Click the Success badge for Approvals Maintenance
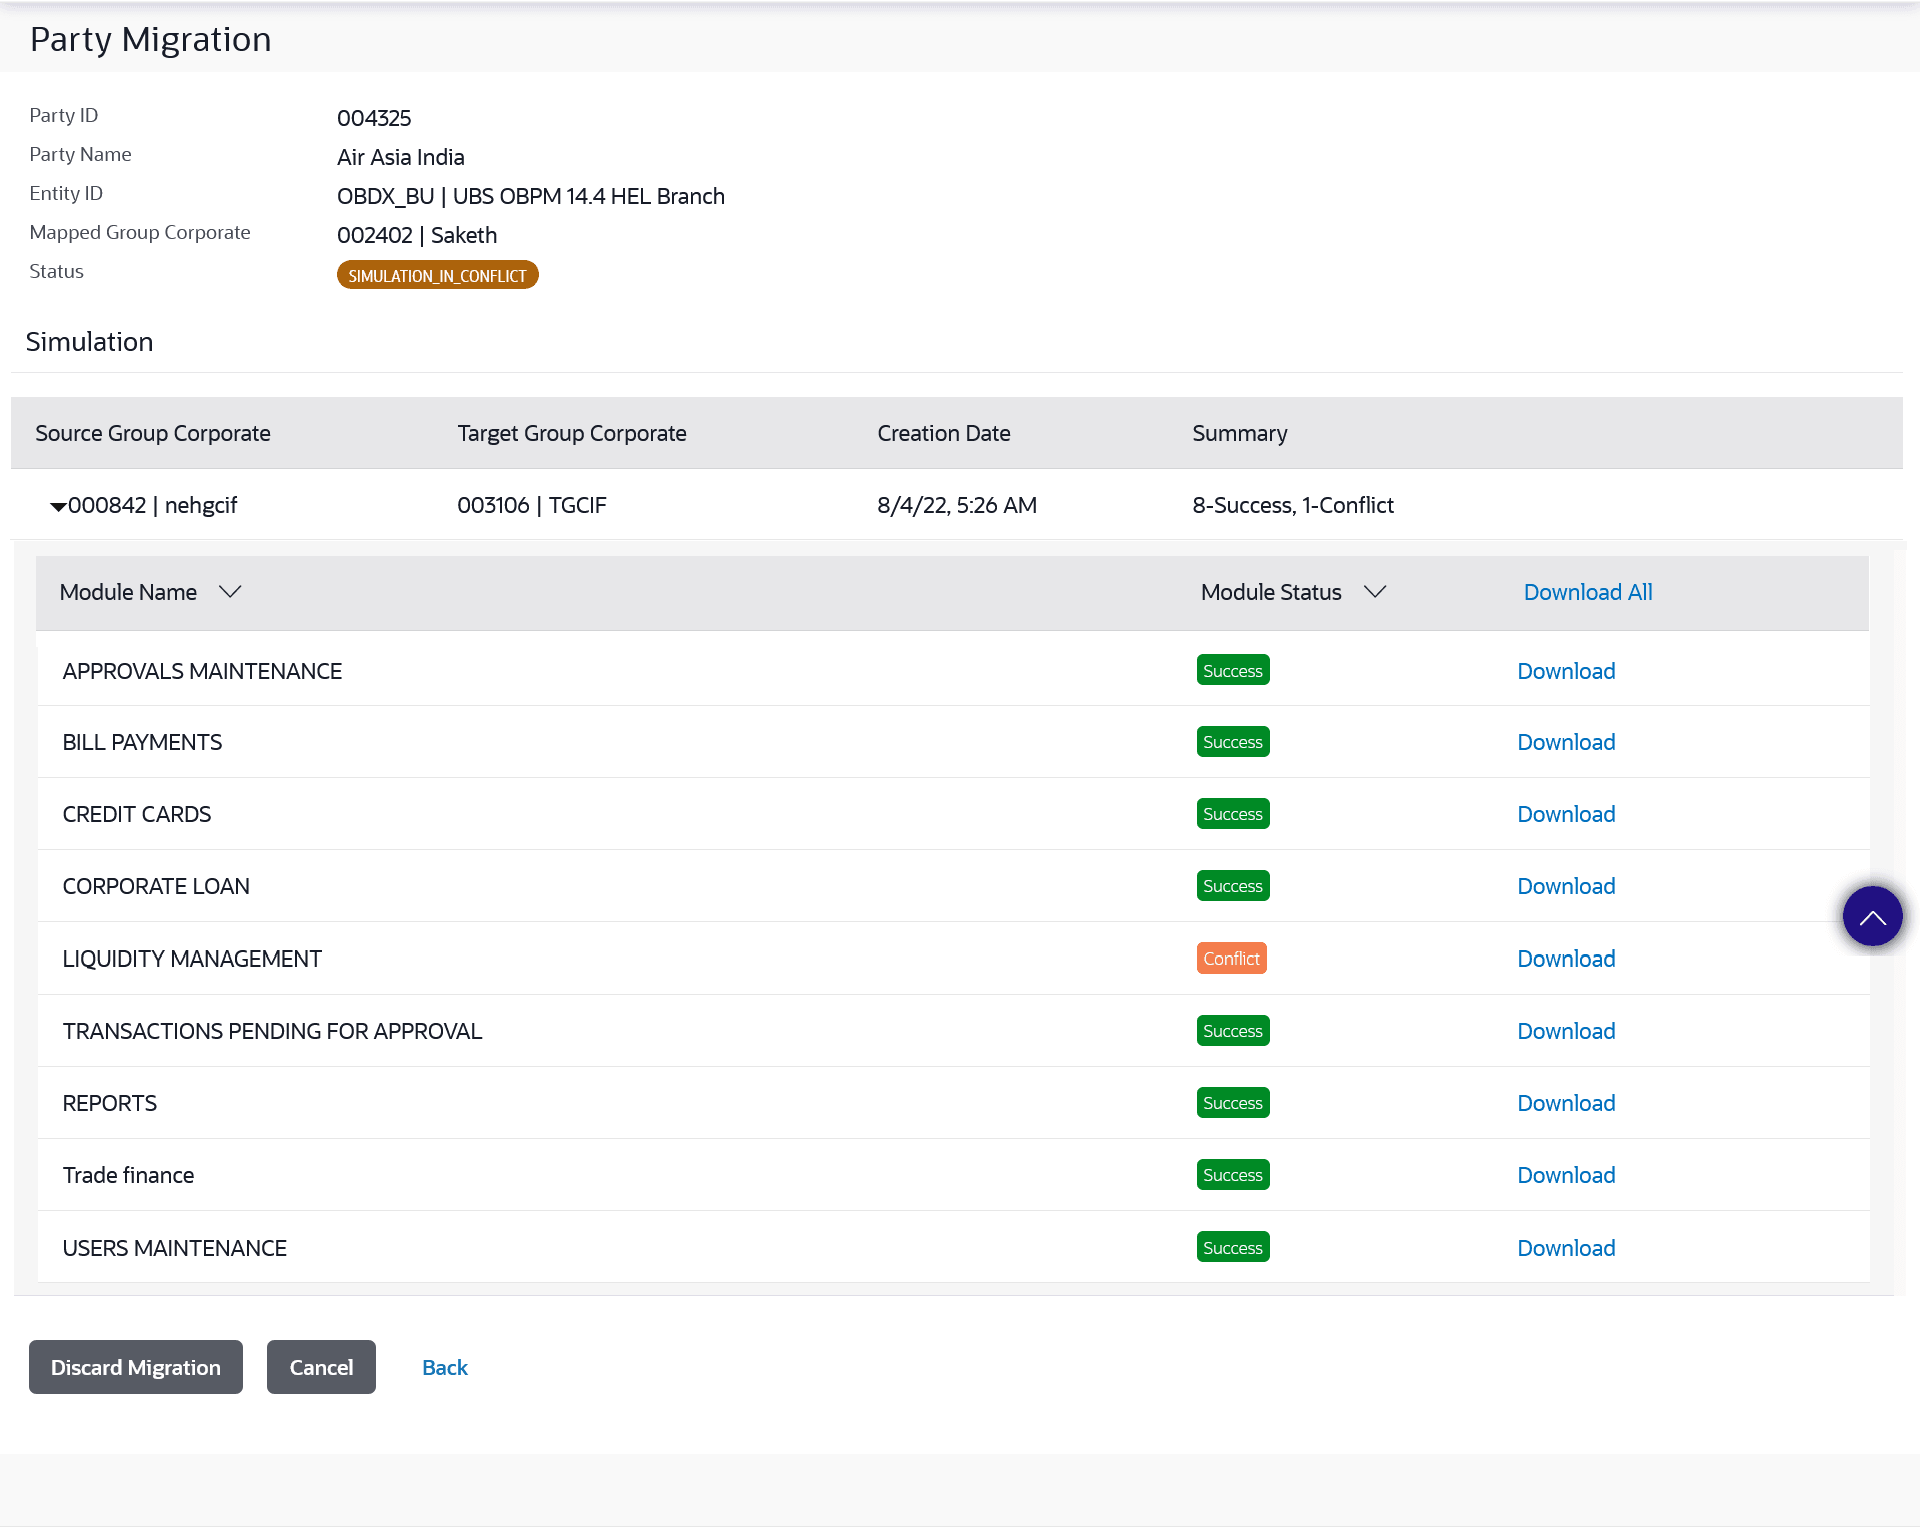 1232,671
